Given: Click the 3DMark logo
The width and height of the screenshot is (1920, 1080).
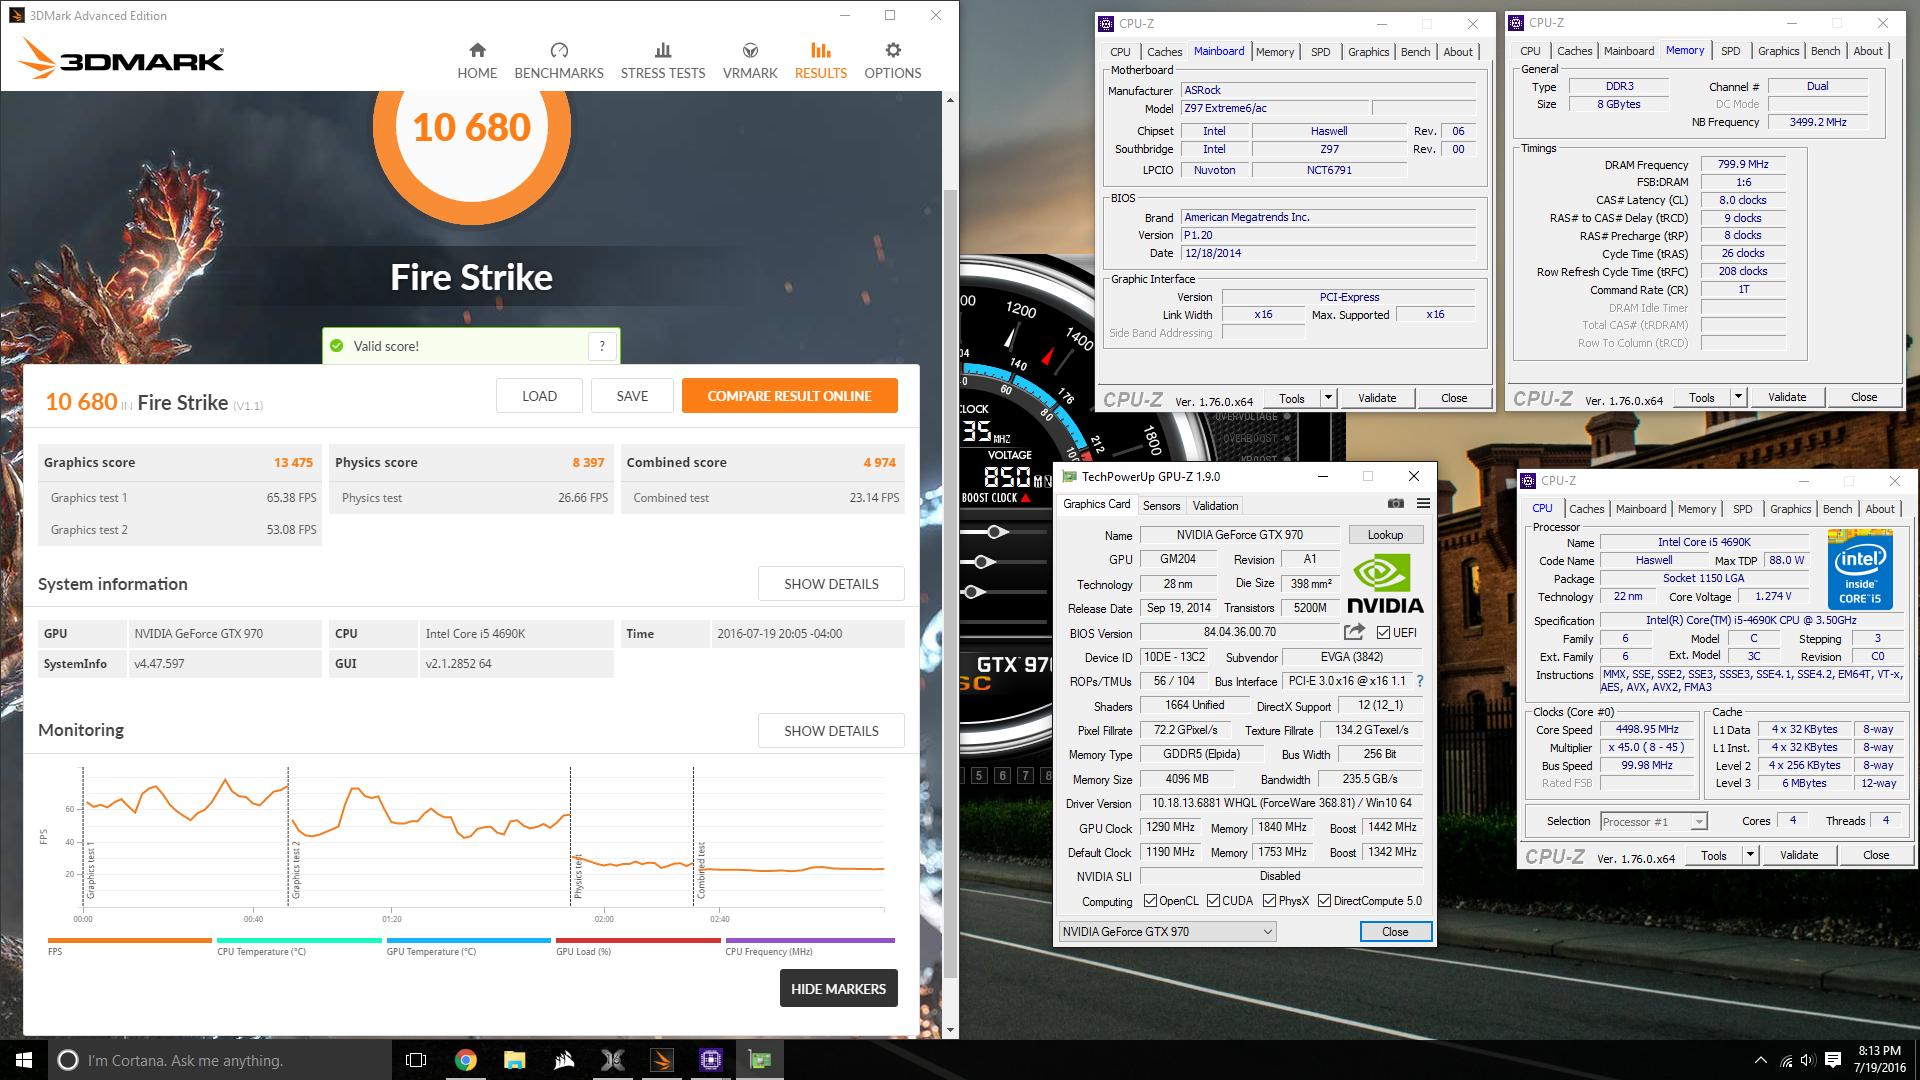Looking at the screenshot, I should (120, 58).
